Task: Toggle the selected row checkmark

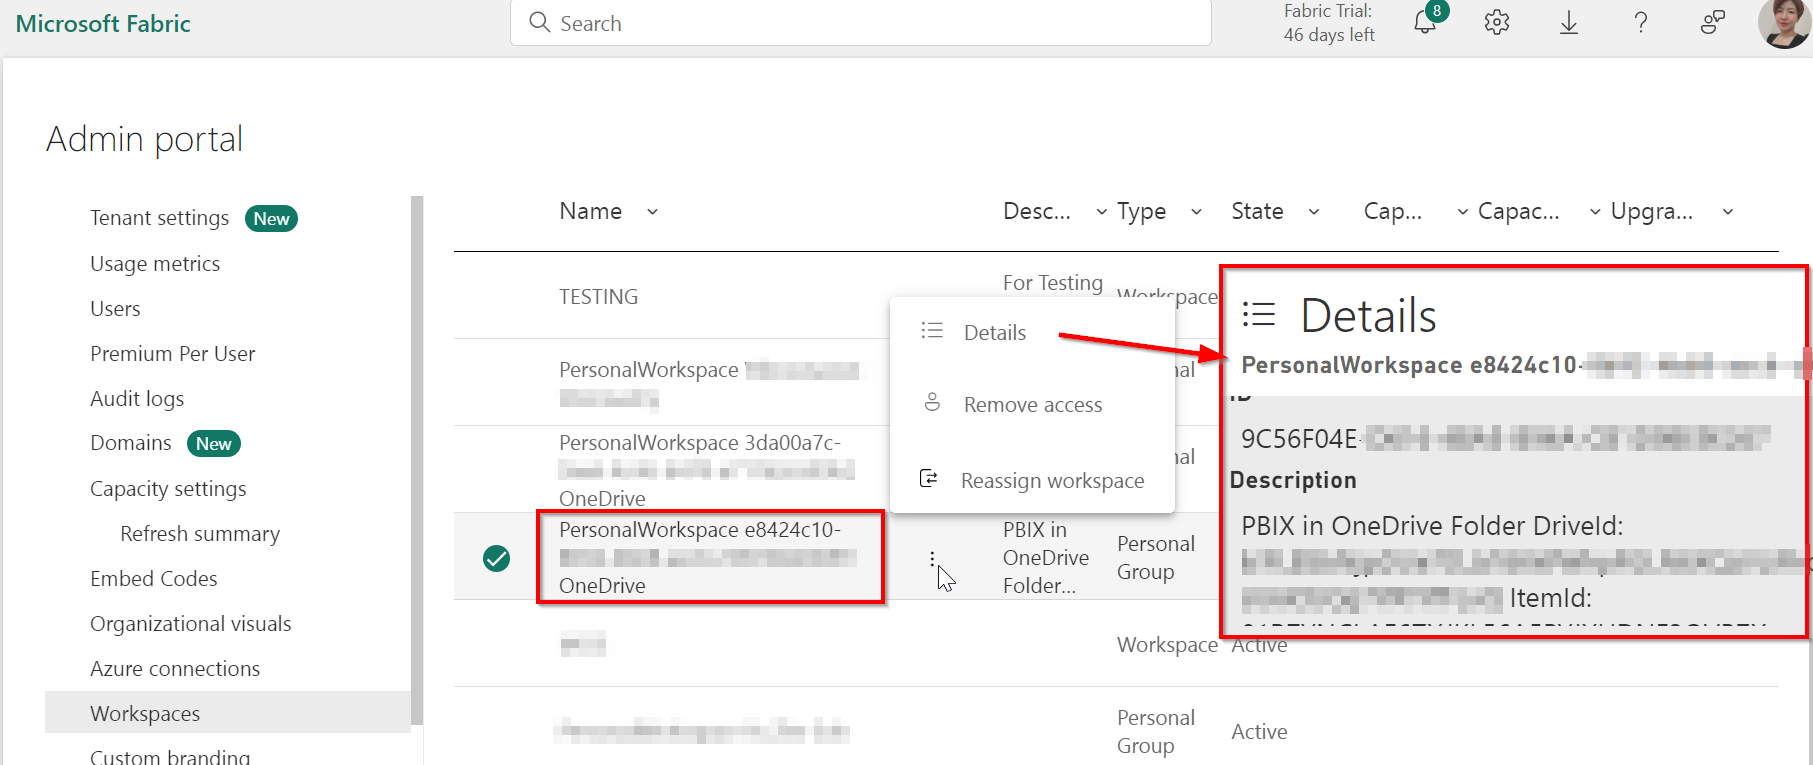Action: pos(496,558)
